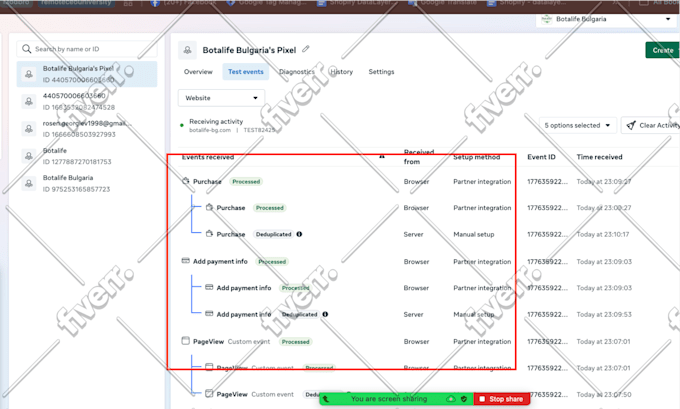
Task: Click the sort icon in the Events received column header
Action: pyautogui.click(x=382, y=157)
